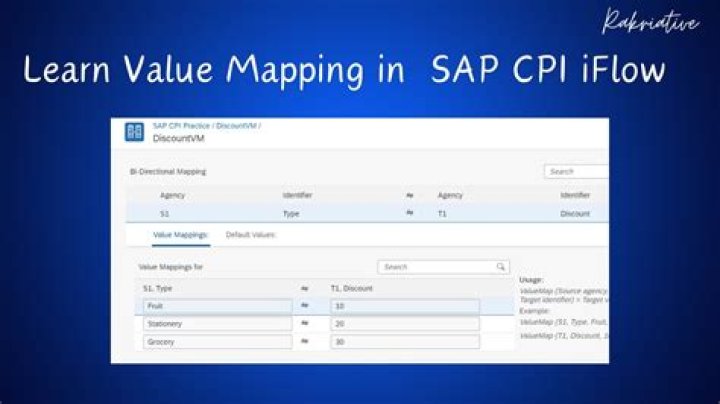Viewport: 720px width, 404px height.
Task: Click the Value Mappings for label
Action: pyautogui.click(x=170, y=267)
